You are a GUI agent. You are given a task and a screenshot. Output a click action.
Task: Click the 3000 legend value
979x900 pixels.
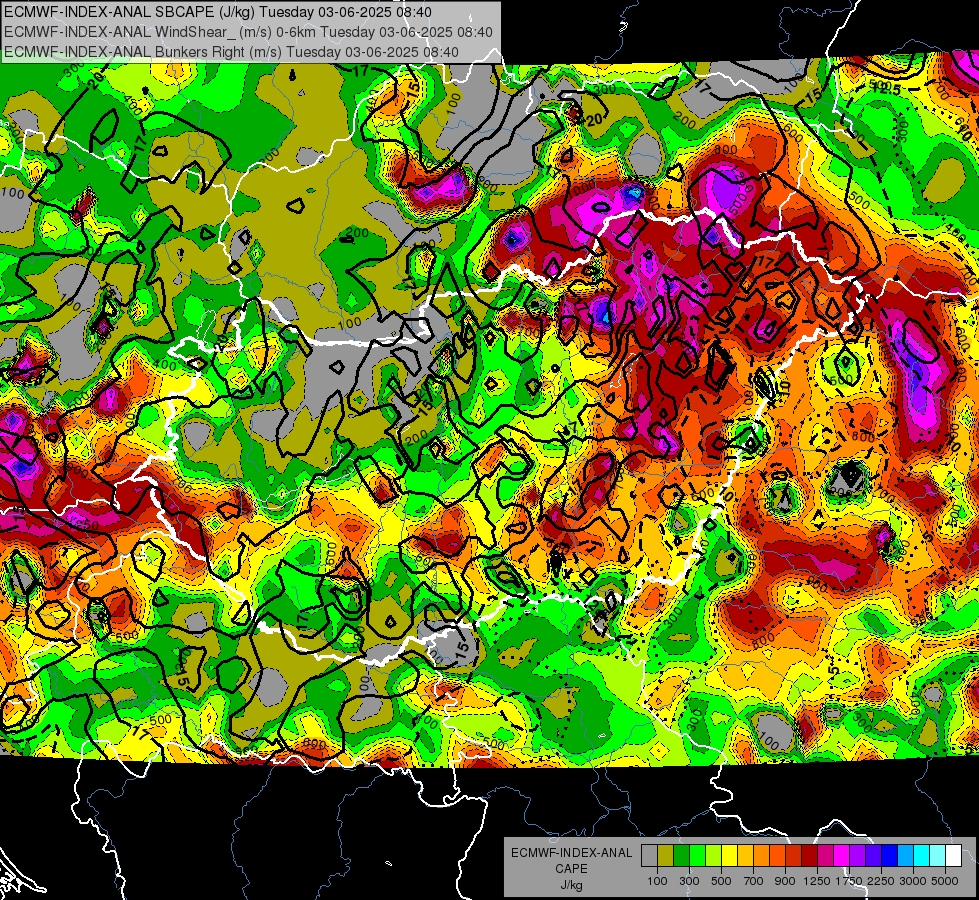913,881
